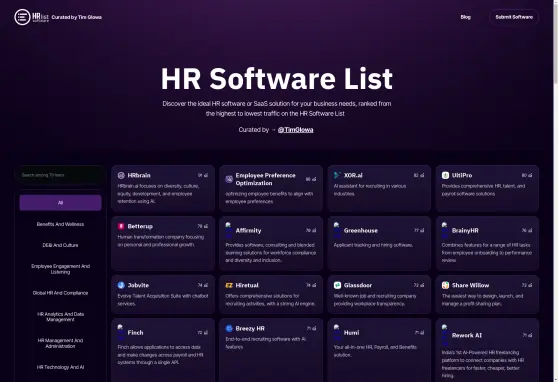
Task: Open the Hiretual card title
Action: [247, 285]
